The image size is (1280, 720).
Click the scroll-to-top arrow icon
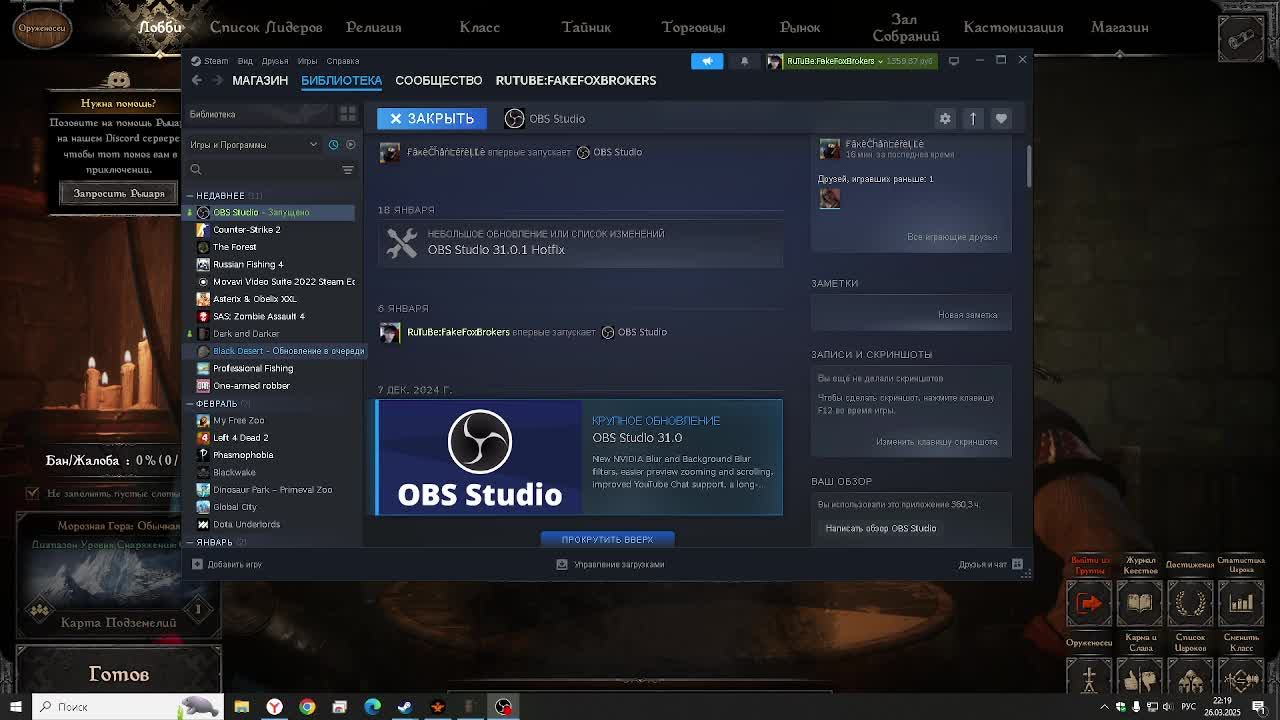(x=973, y=118)
